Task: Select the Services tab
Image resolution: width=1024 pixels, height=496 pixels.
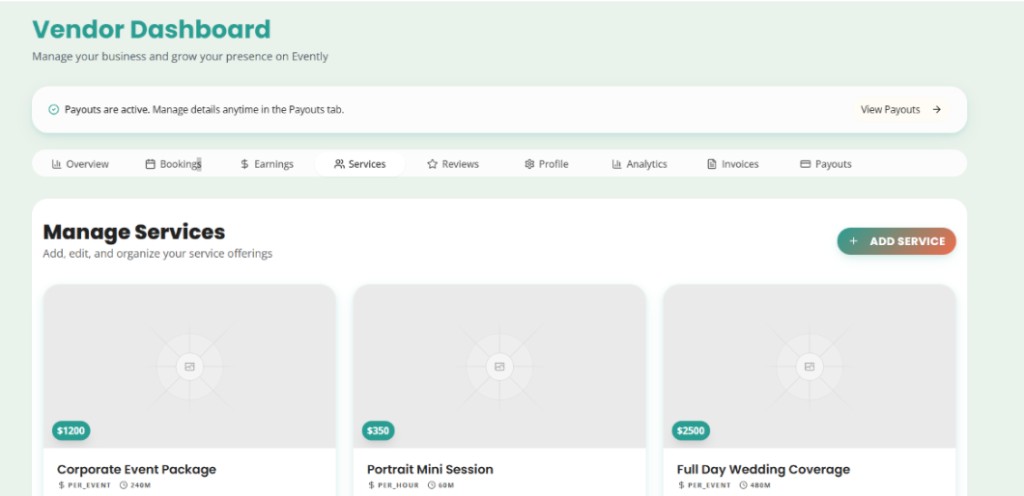Action: (x=360, y=164)
